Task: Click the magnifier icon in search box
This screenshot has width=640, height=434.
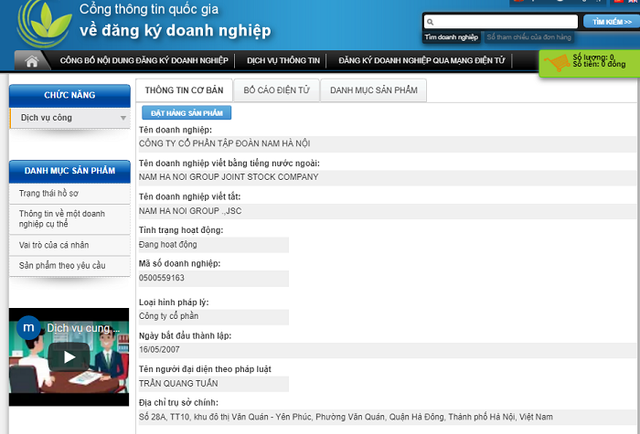Action: tap(429, 21)
